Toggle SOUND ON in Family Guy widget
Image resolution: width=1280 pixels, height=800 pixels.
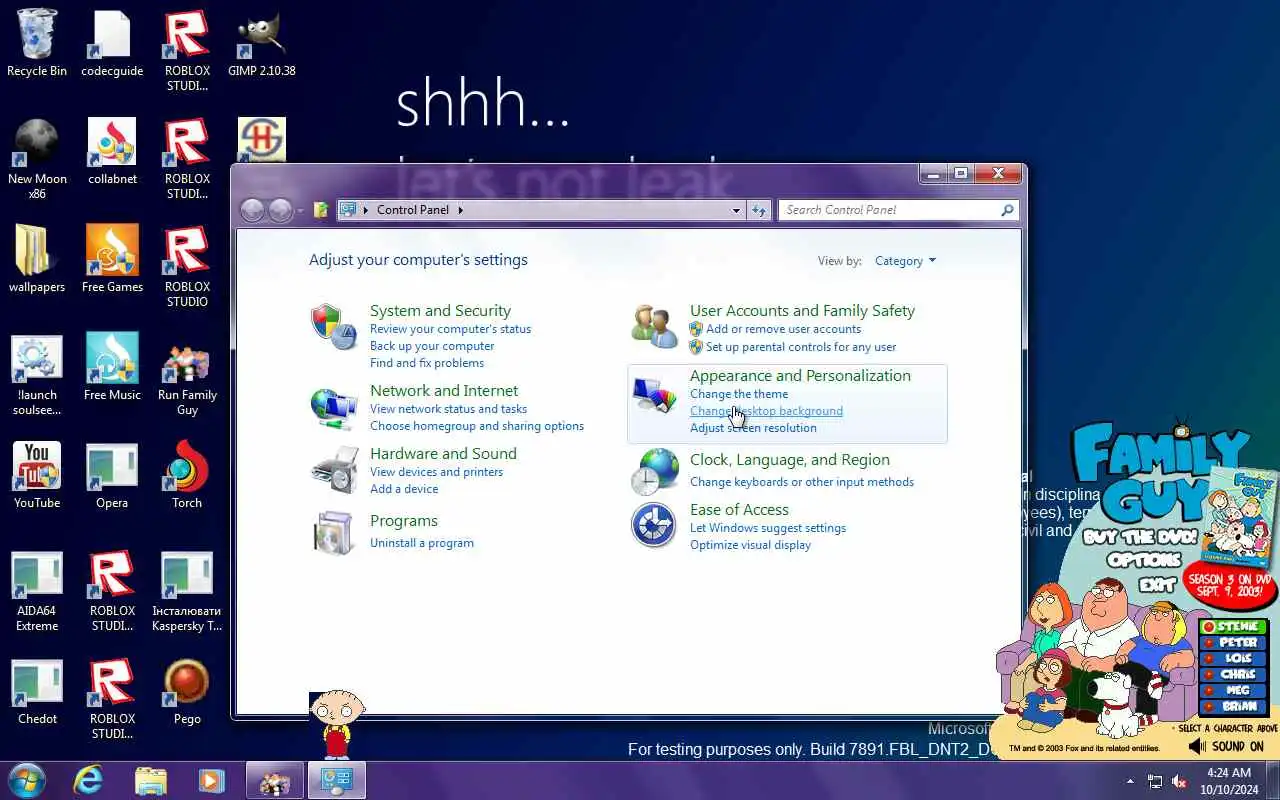pyautogui.click(x=1226, y=746)
